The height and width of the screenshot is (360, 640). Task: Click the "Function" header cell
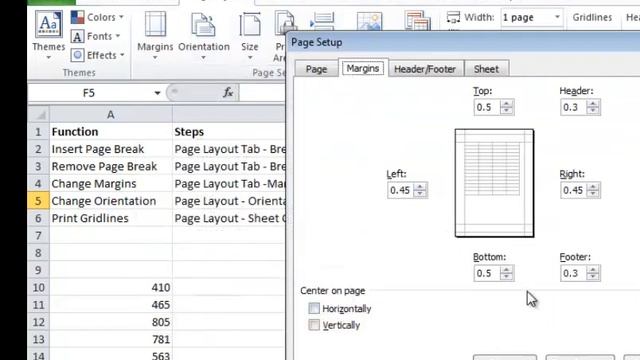tap(111, 132)
